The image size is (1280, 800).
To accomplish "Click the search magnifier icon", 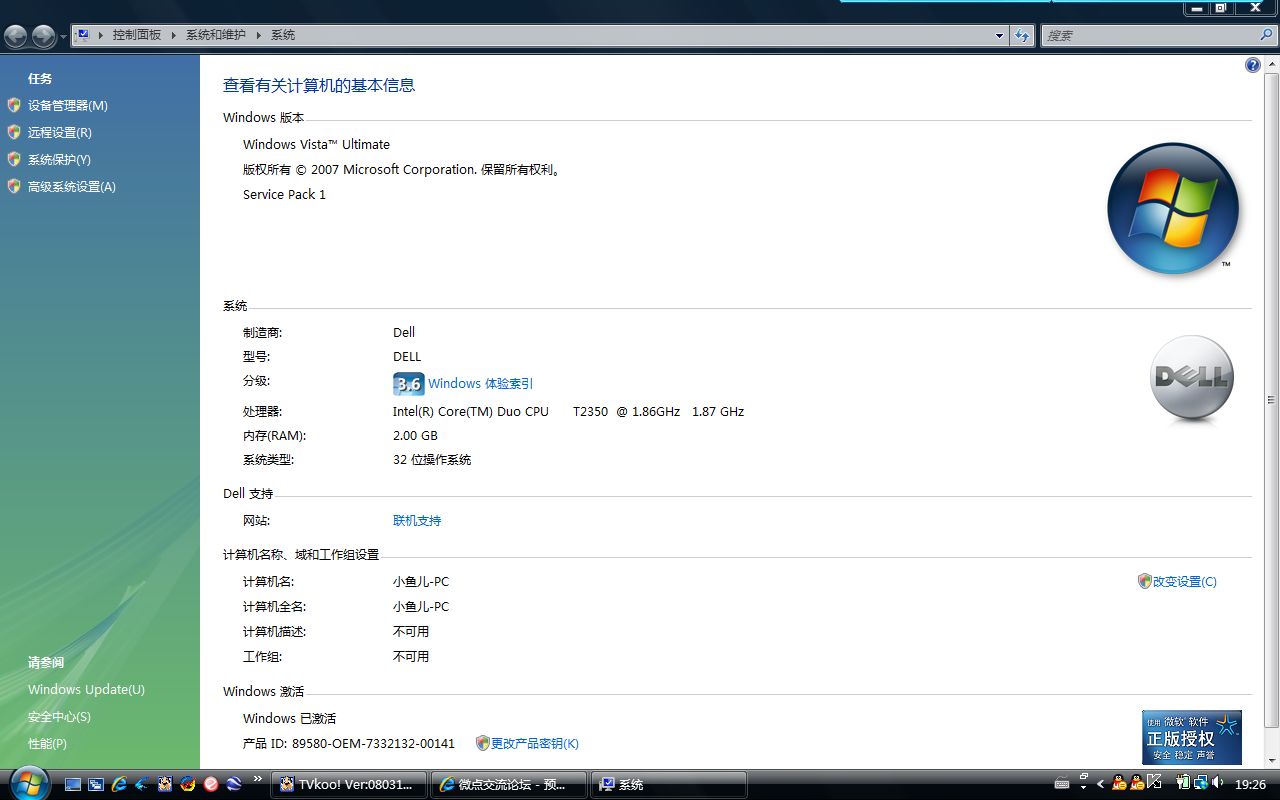I will pos(1267,35).
